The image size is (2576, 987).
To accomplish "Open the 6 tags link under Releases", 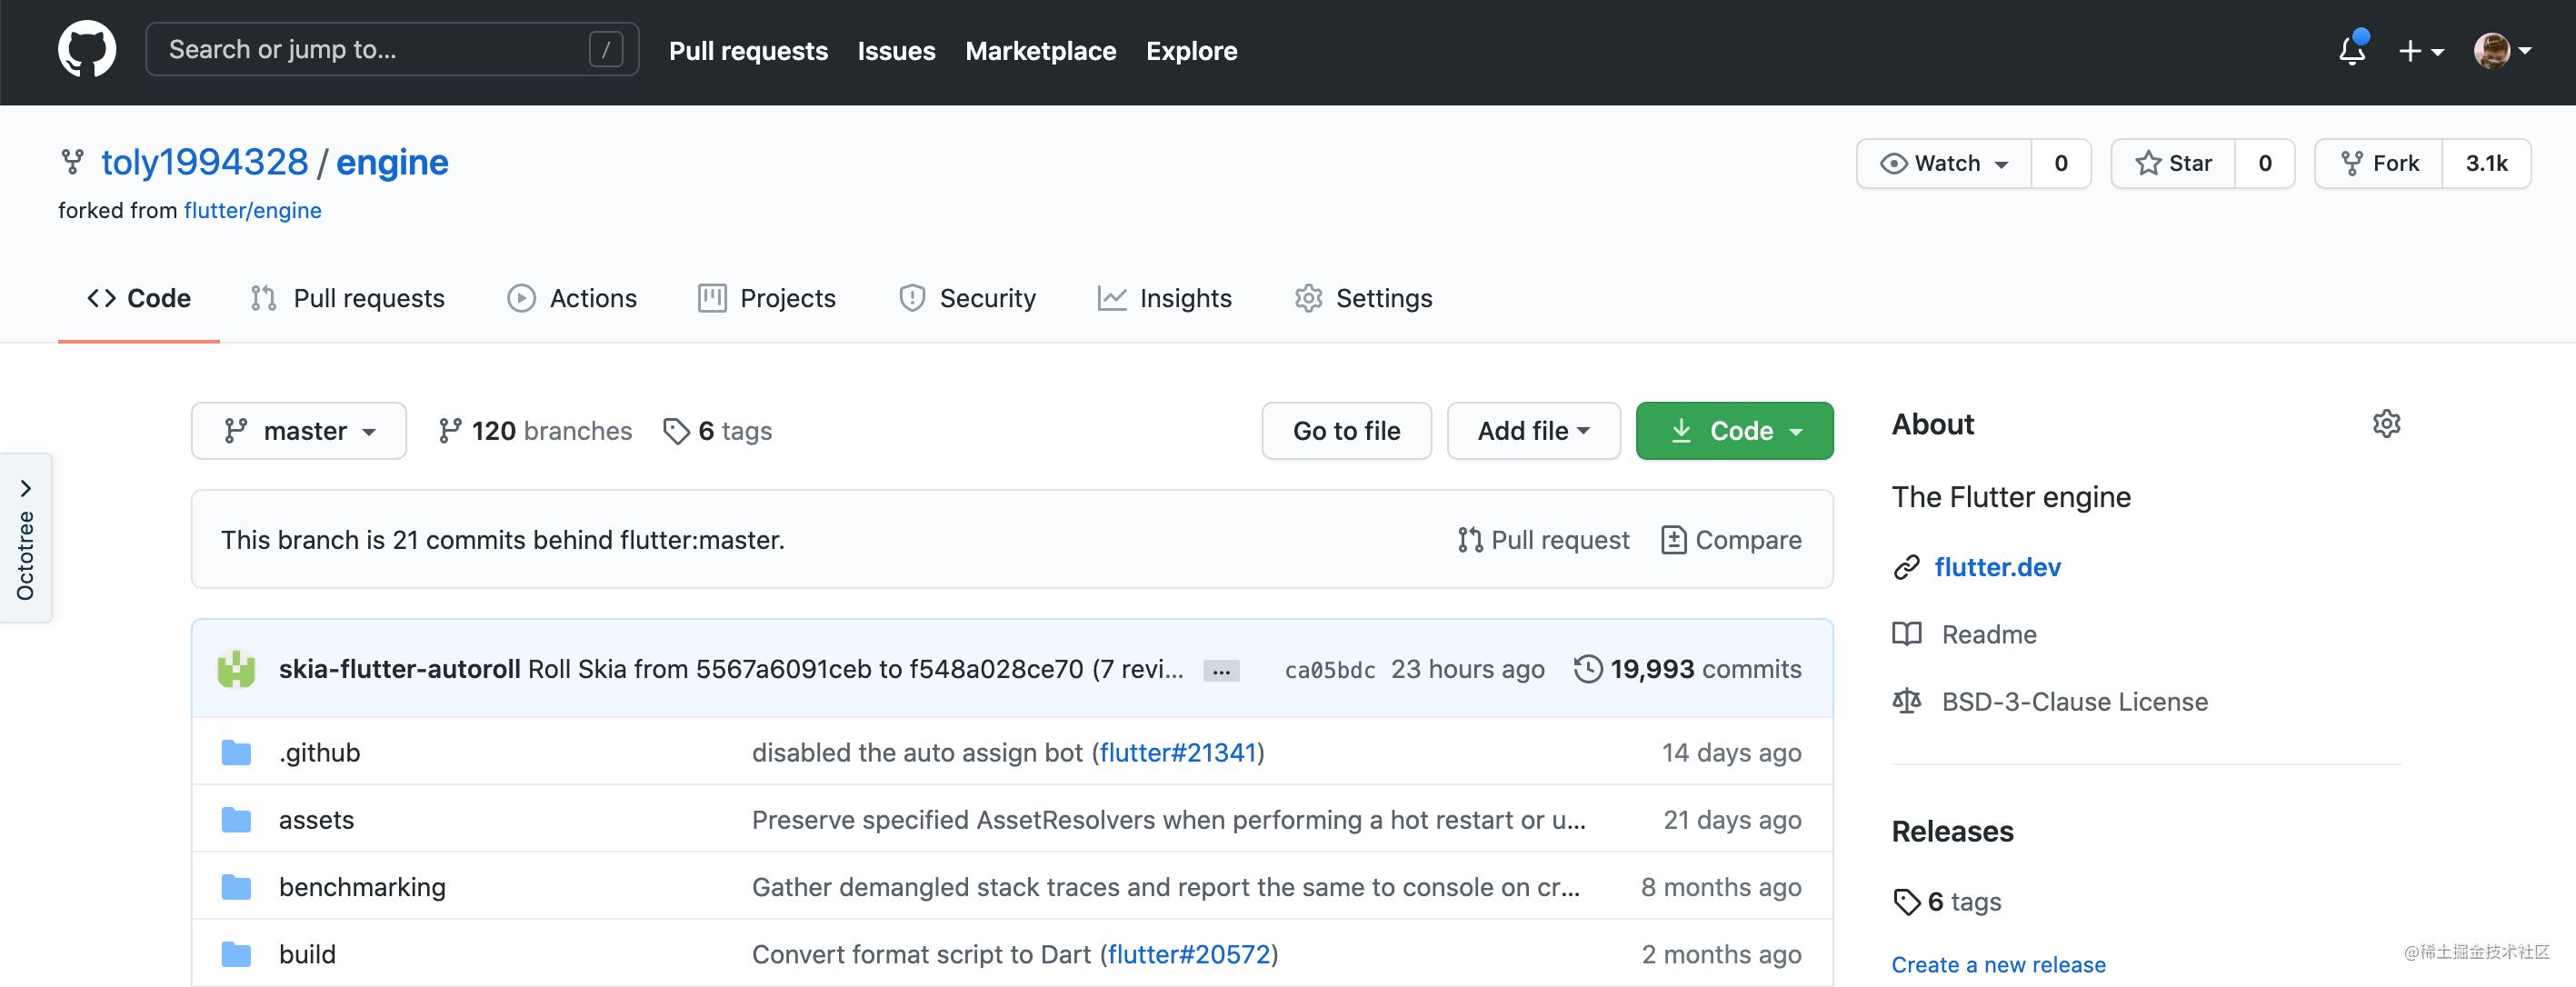I will 1947,902.
